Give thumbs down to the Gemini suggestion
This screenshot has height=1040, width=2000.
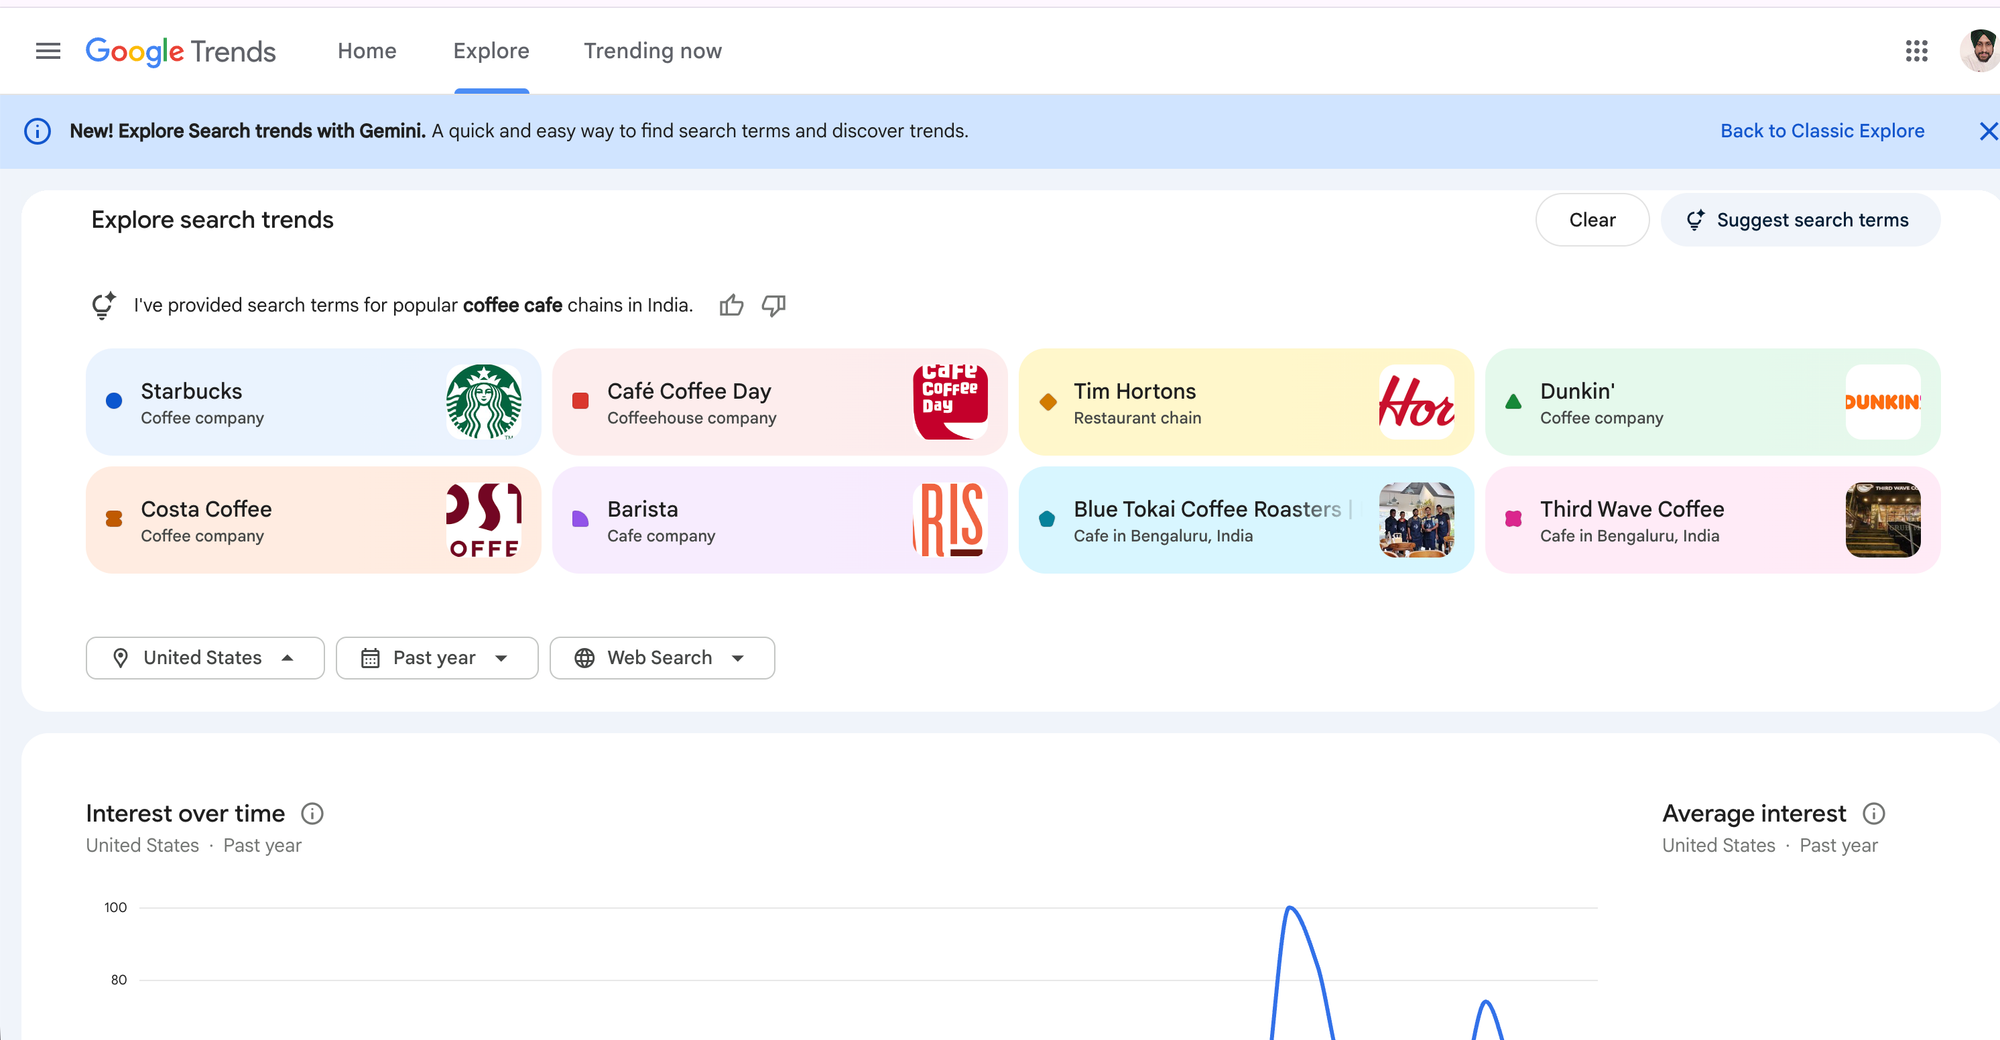775,305
